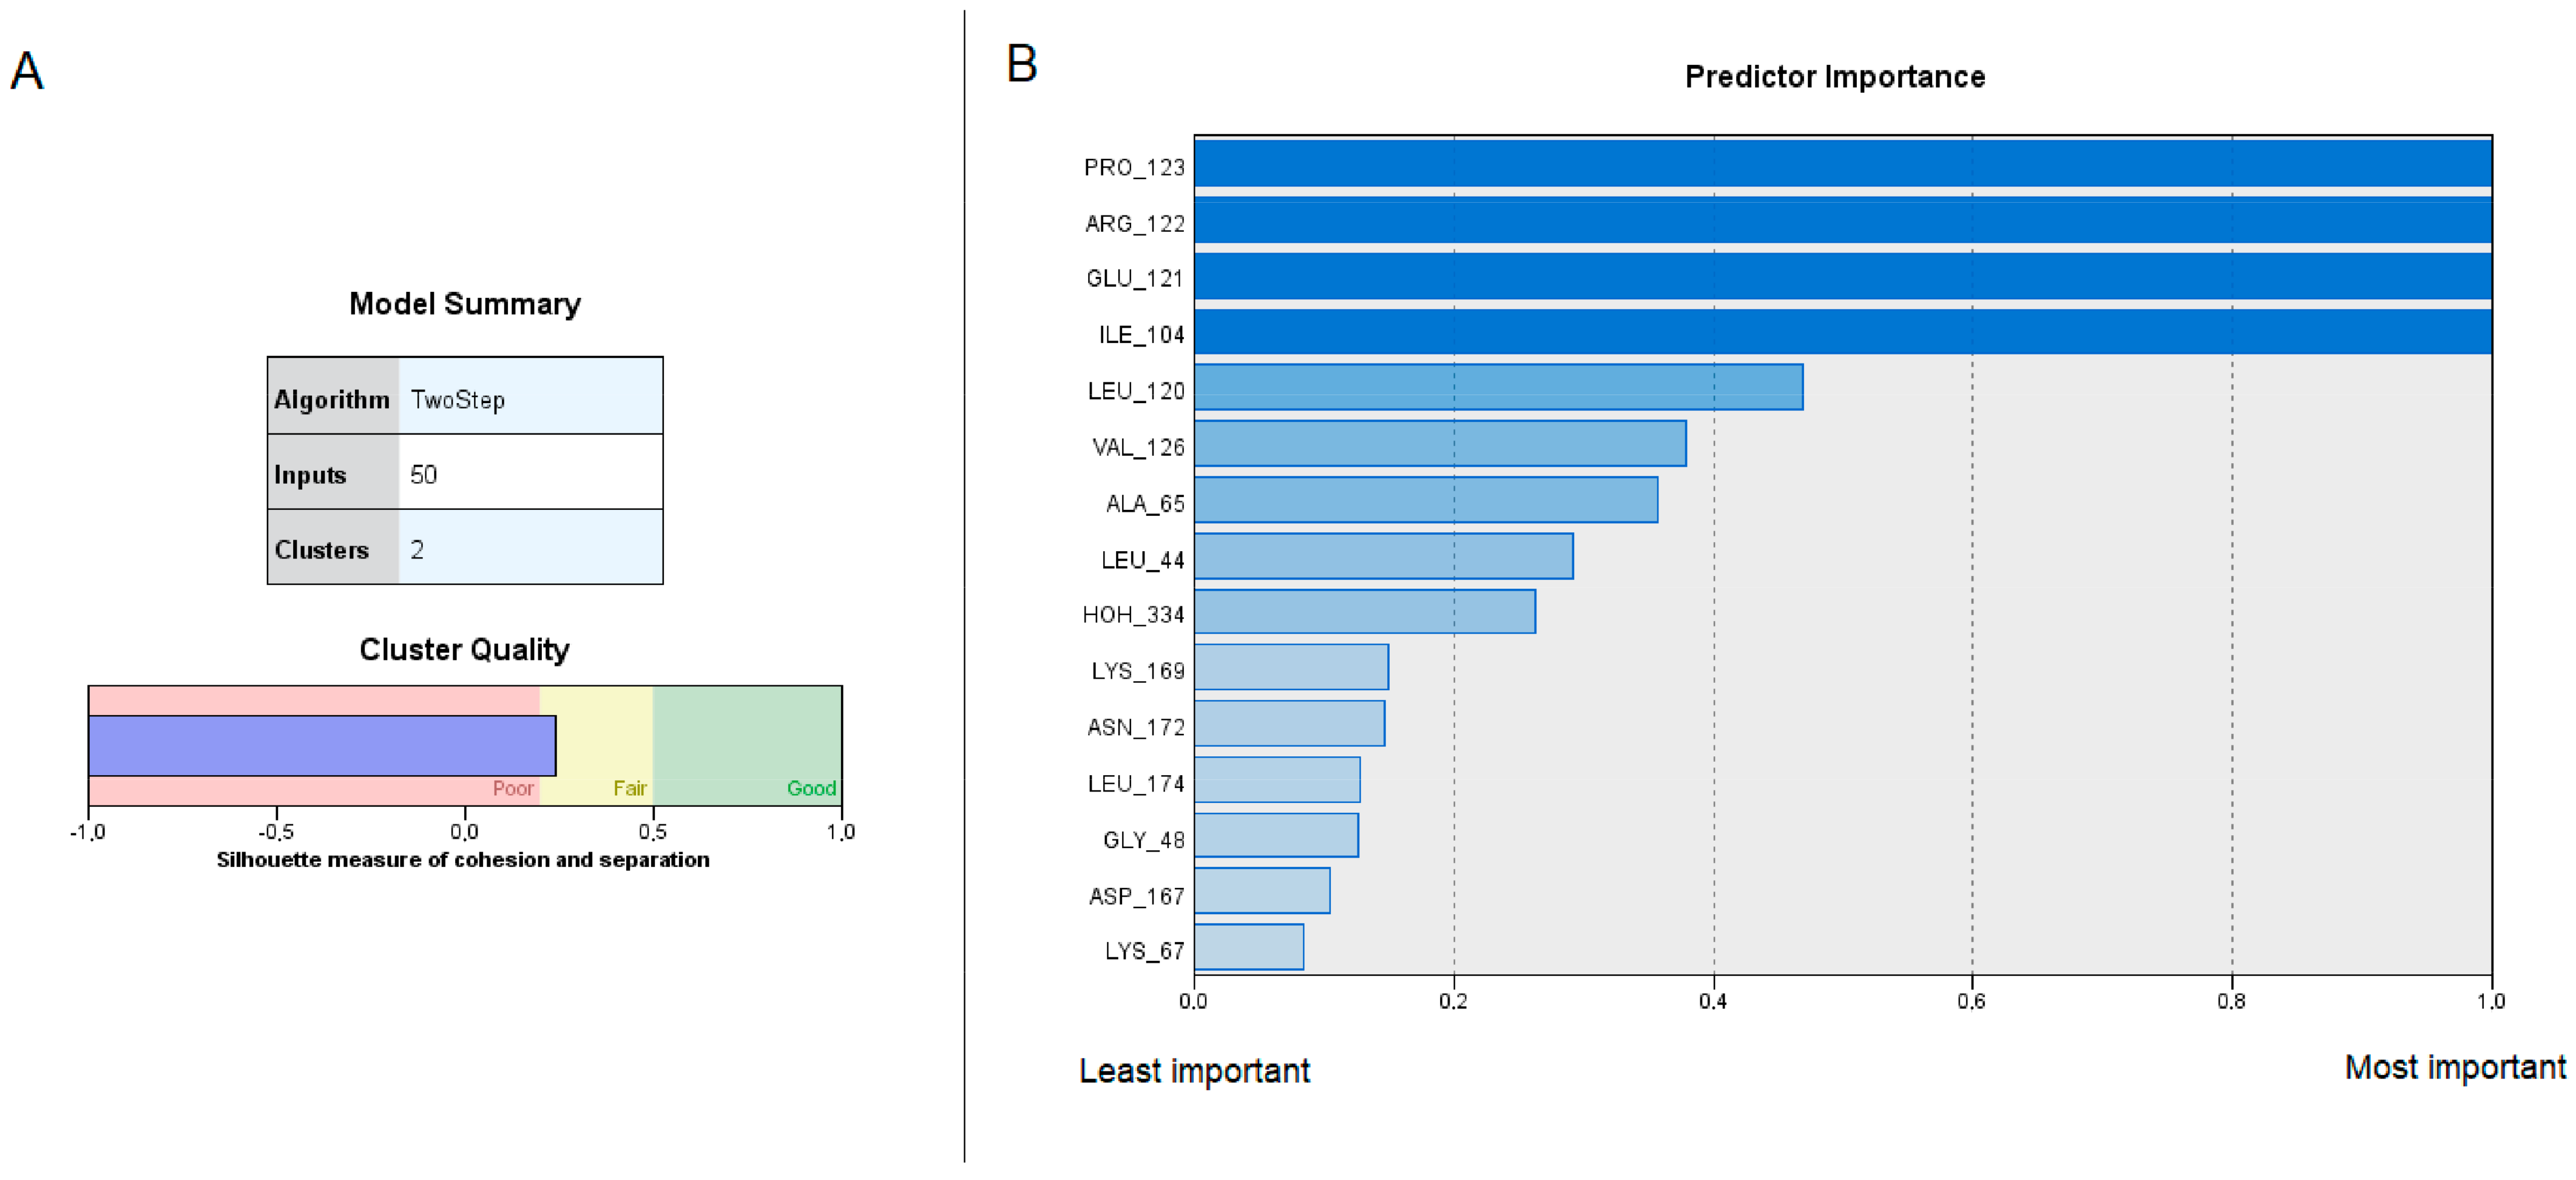Select the HOH_334 predictor bar
The image size is (2576, 1180).
coord(1365,612)
